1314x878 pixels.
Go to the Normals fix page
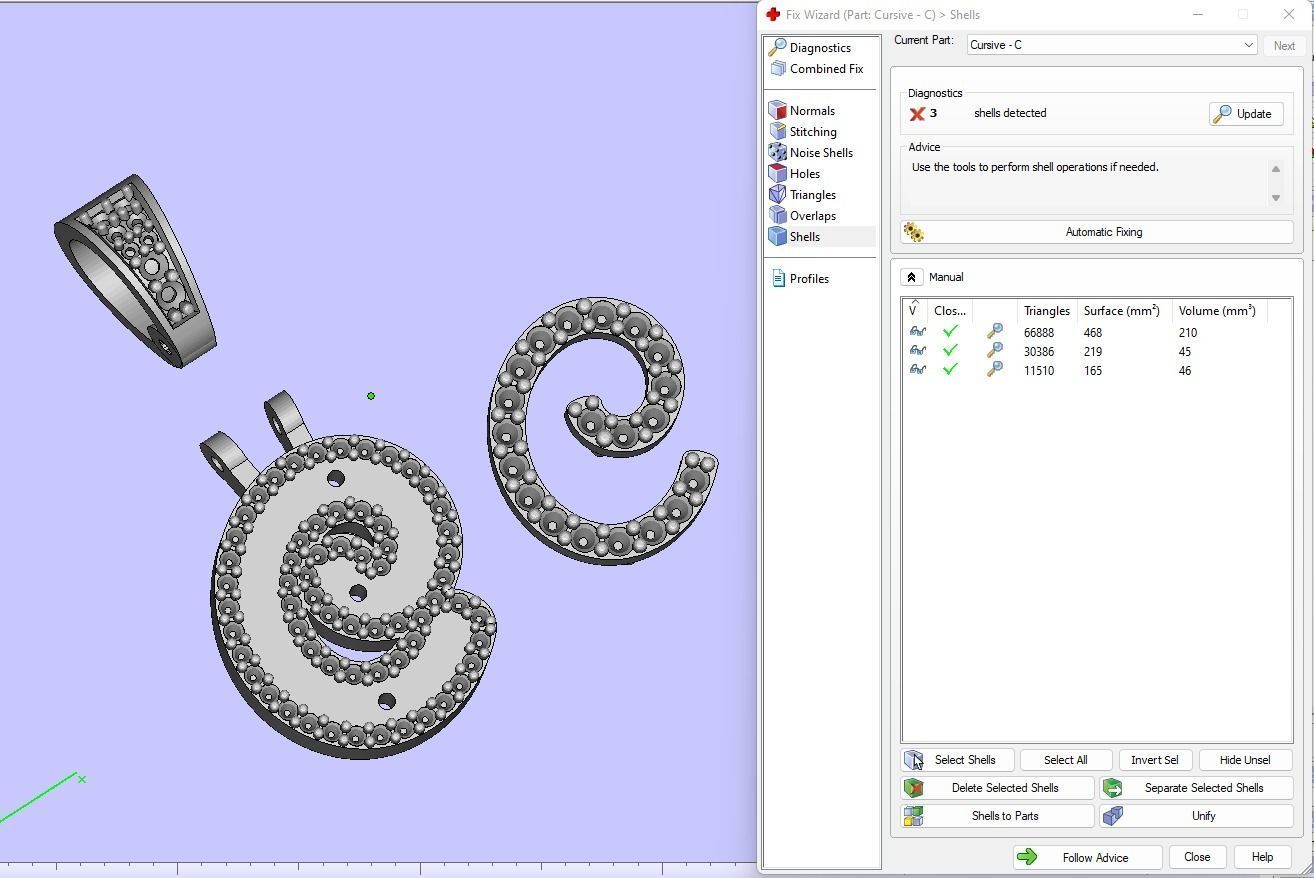click(812, 111)
